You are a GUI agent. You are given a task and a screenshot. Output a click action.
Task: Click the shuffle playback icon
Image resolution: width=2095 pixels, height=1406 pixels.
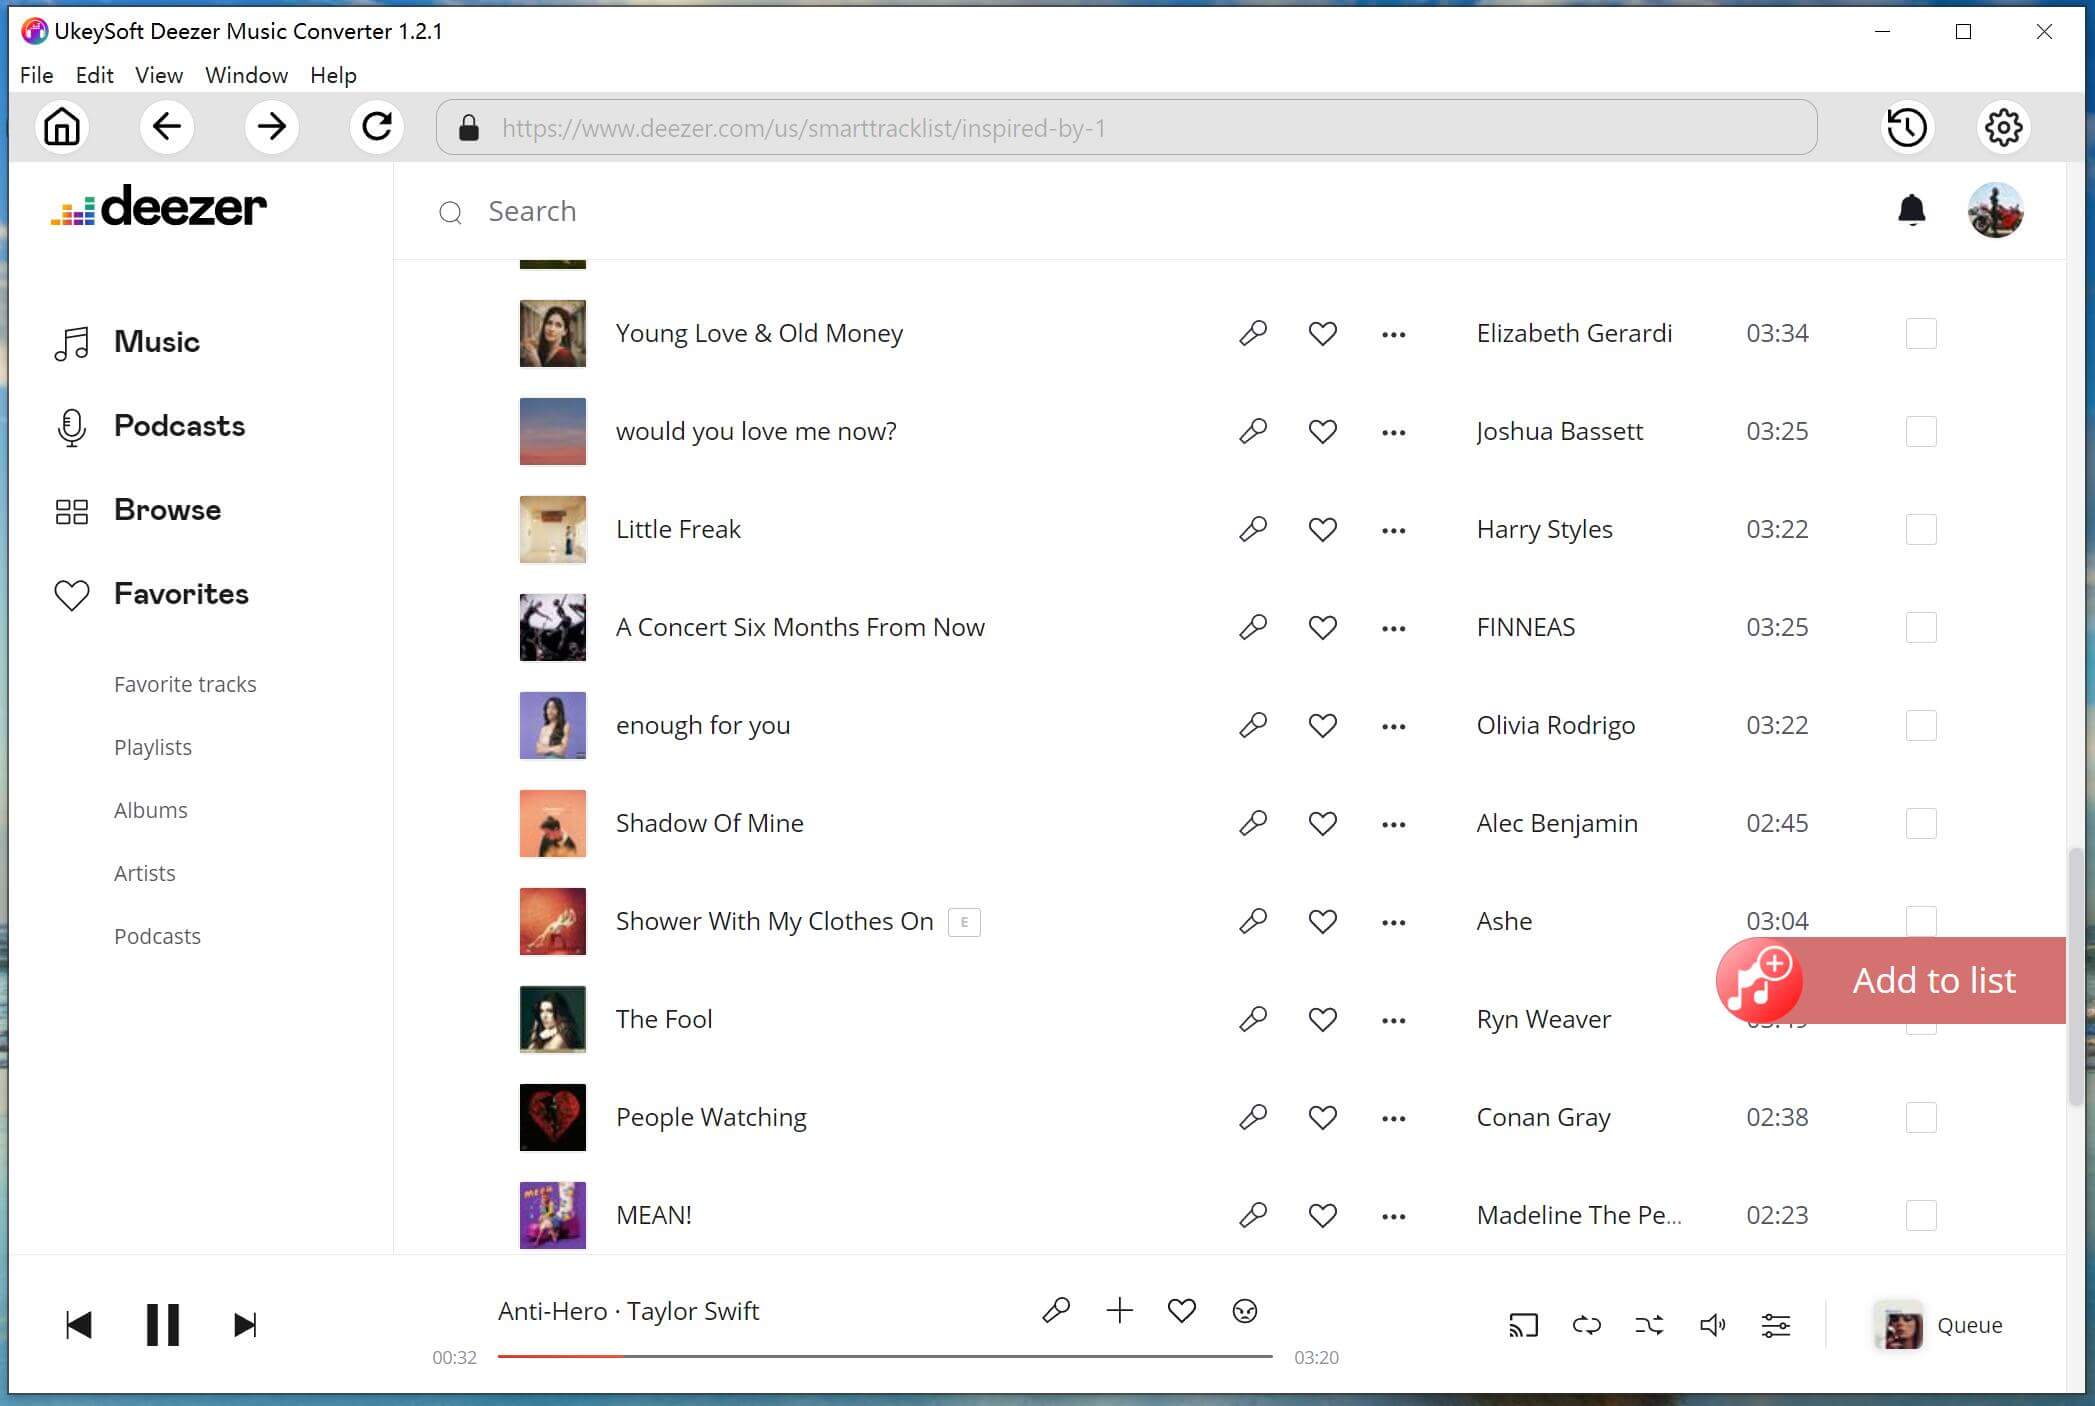[1648, 1324]
